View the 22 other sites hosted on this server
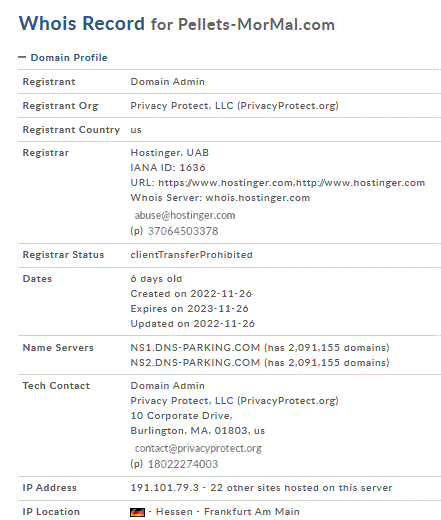This screenshot has width=441, height=520. (301, 488)
